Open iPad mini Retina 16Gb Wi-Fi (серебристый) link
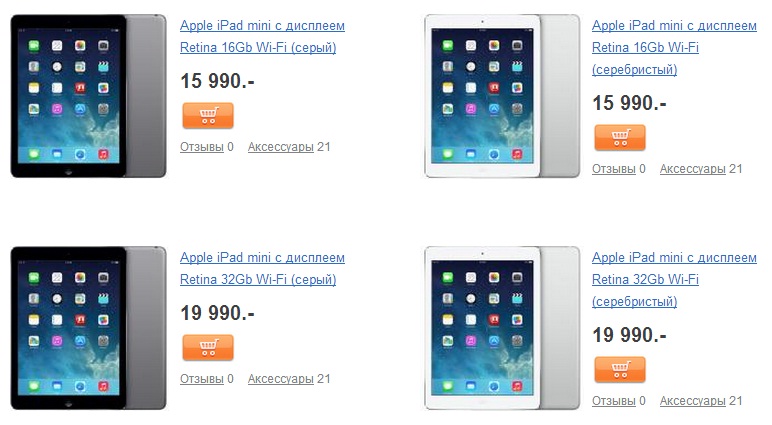Image resolution: width=772 pixels, height=425 pixels. tap(674, 47)
